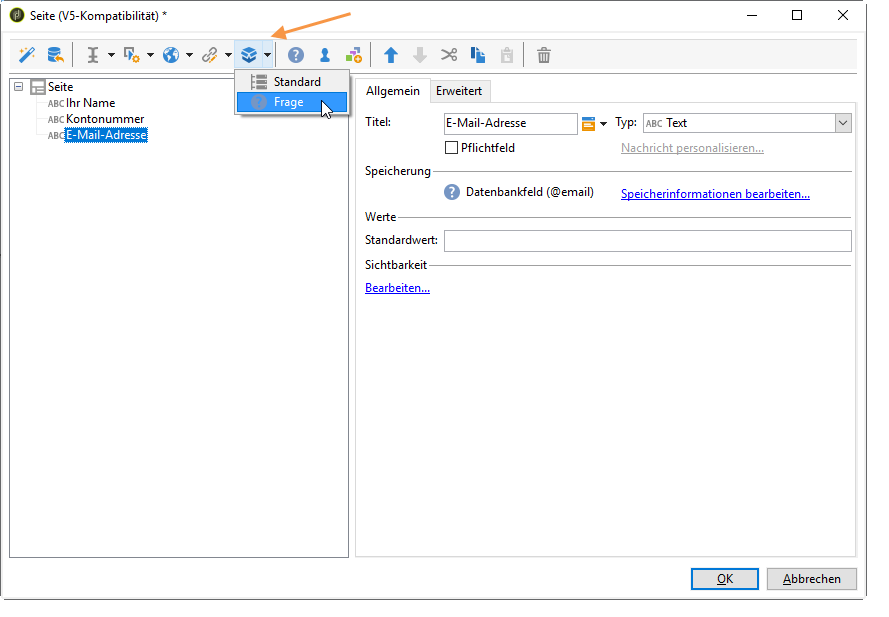Maximize the Seite dialog window
This screenshot has height=617, width=889.
[x=797, y=15]
